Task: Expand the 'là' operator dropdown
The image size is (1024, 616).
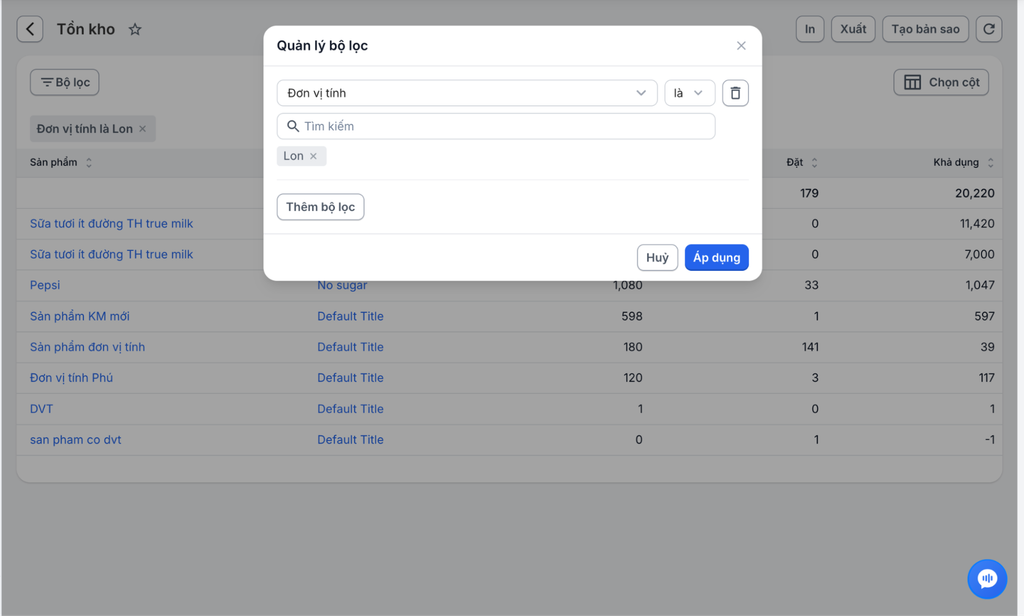Action: [689, 93]
